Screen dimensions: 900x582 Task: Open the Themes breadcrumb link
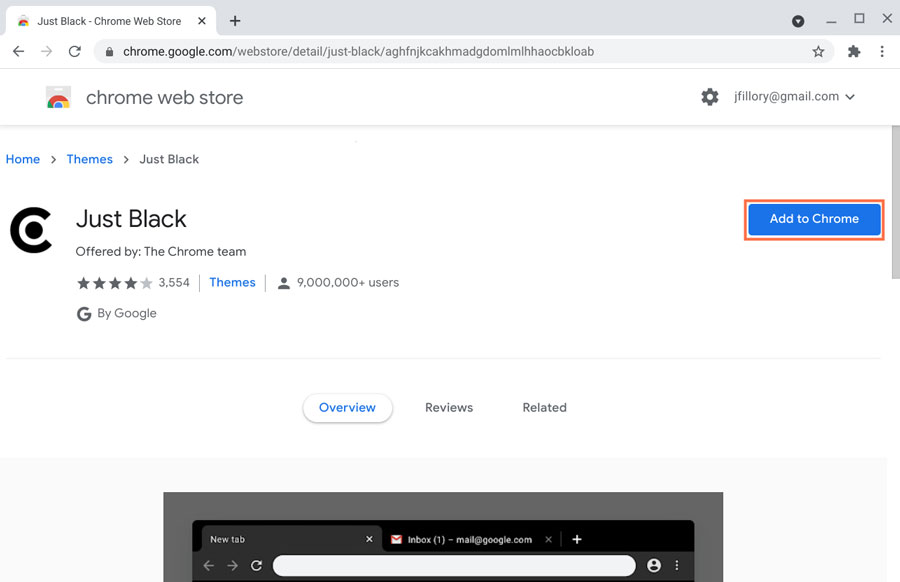(x=89, y=159)
